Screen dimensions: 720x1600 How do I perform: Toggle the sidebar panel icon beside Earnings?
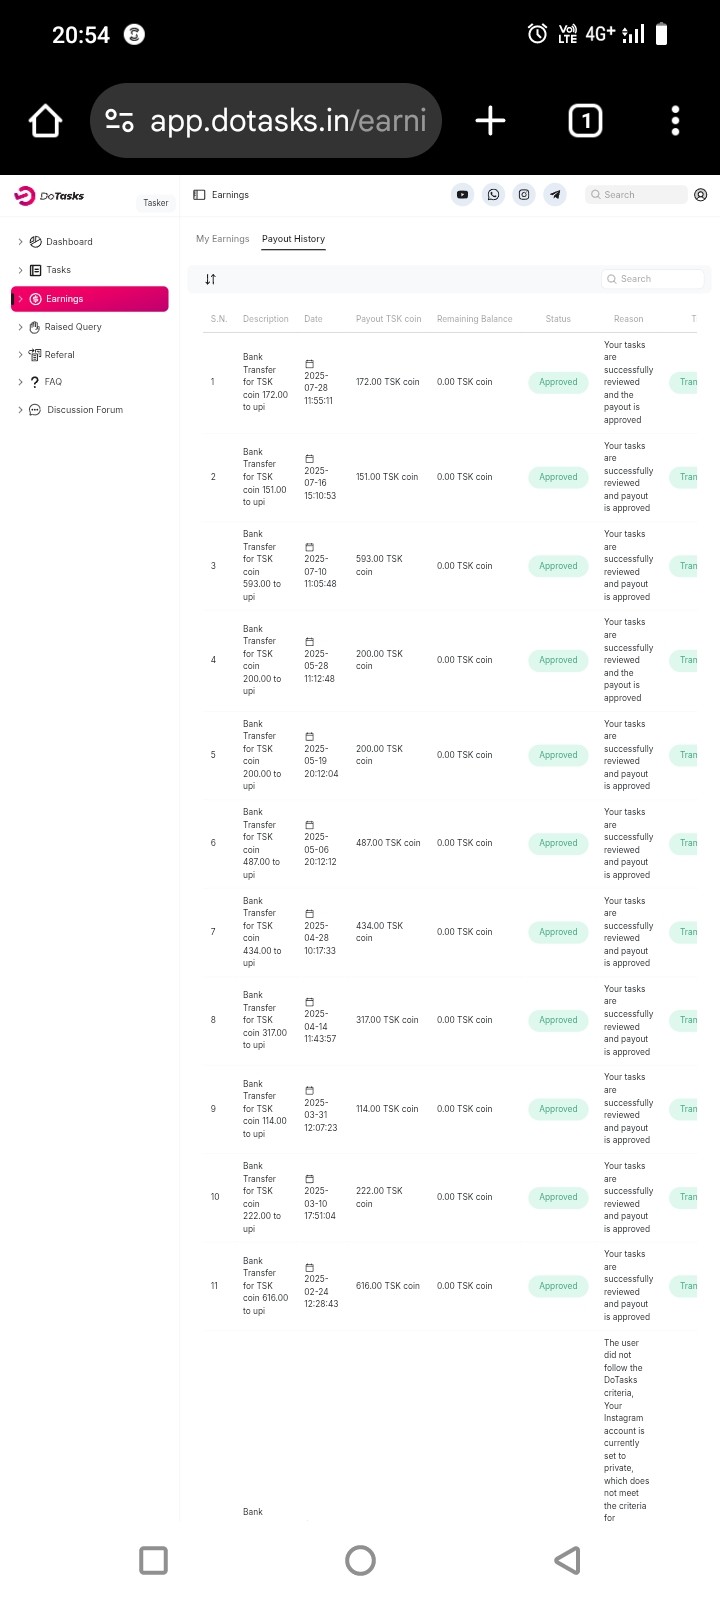click(x=199, y=195)
